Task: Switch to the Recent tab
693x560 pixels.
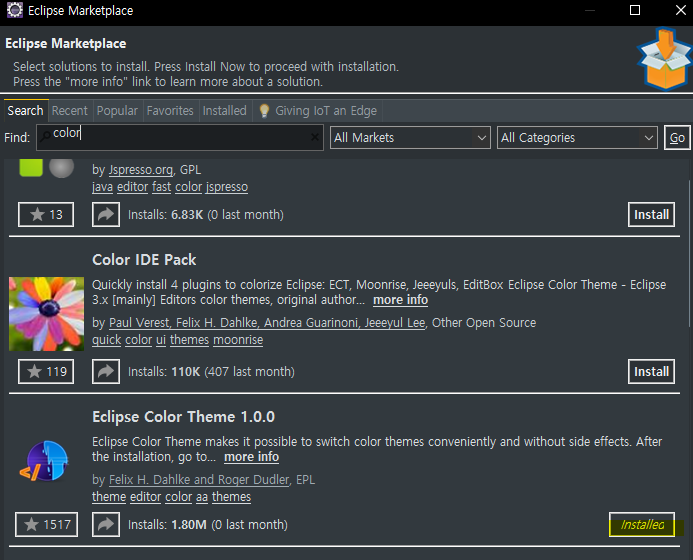Action: point(70,110)
